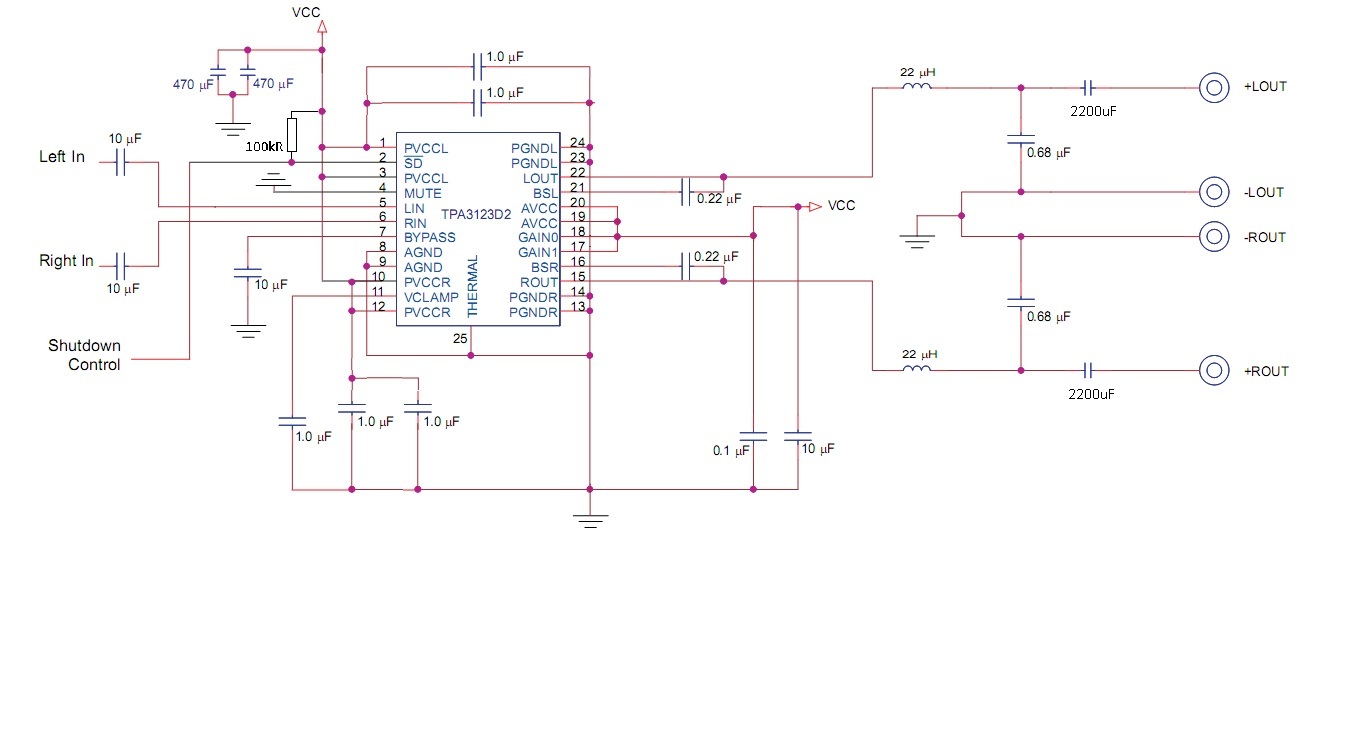
Task: Click the +ROUT output connector symbol
Action: pos(1214,371)
